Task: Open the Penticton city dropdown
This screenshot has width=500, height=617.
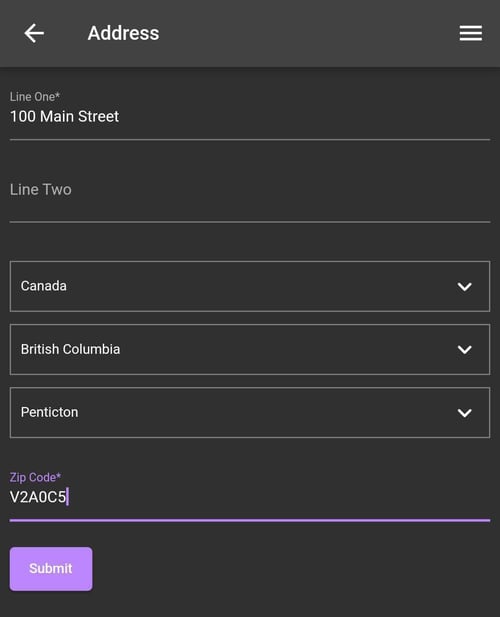Action: (x=250, y=412)
